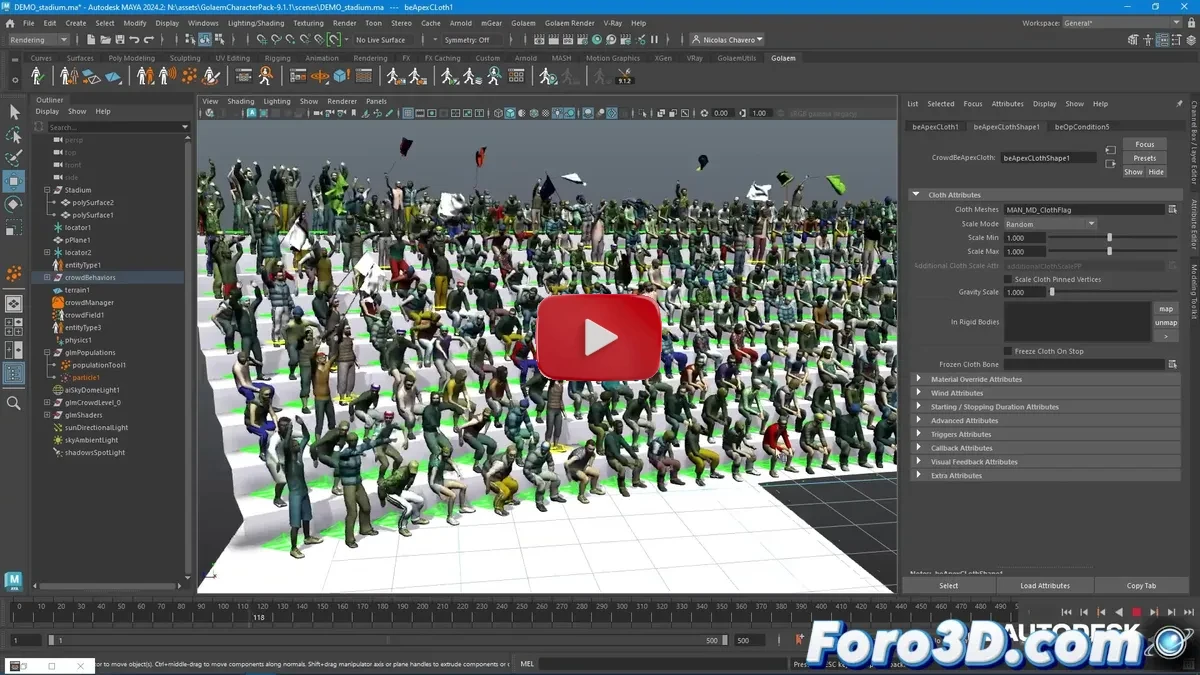The width and height of the screenshot is (1200, 675).
Task: Click the Focus button near Presets
Action: [x=1145, y=144]
